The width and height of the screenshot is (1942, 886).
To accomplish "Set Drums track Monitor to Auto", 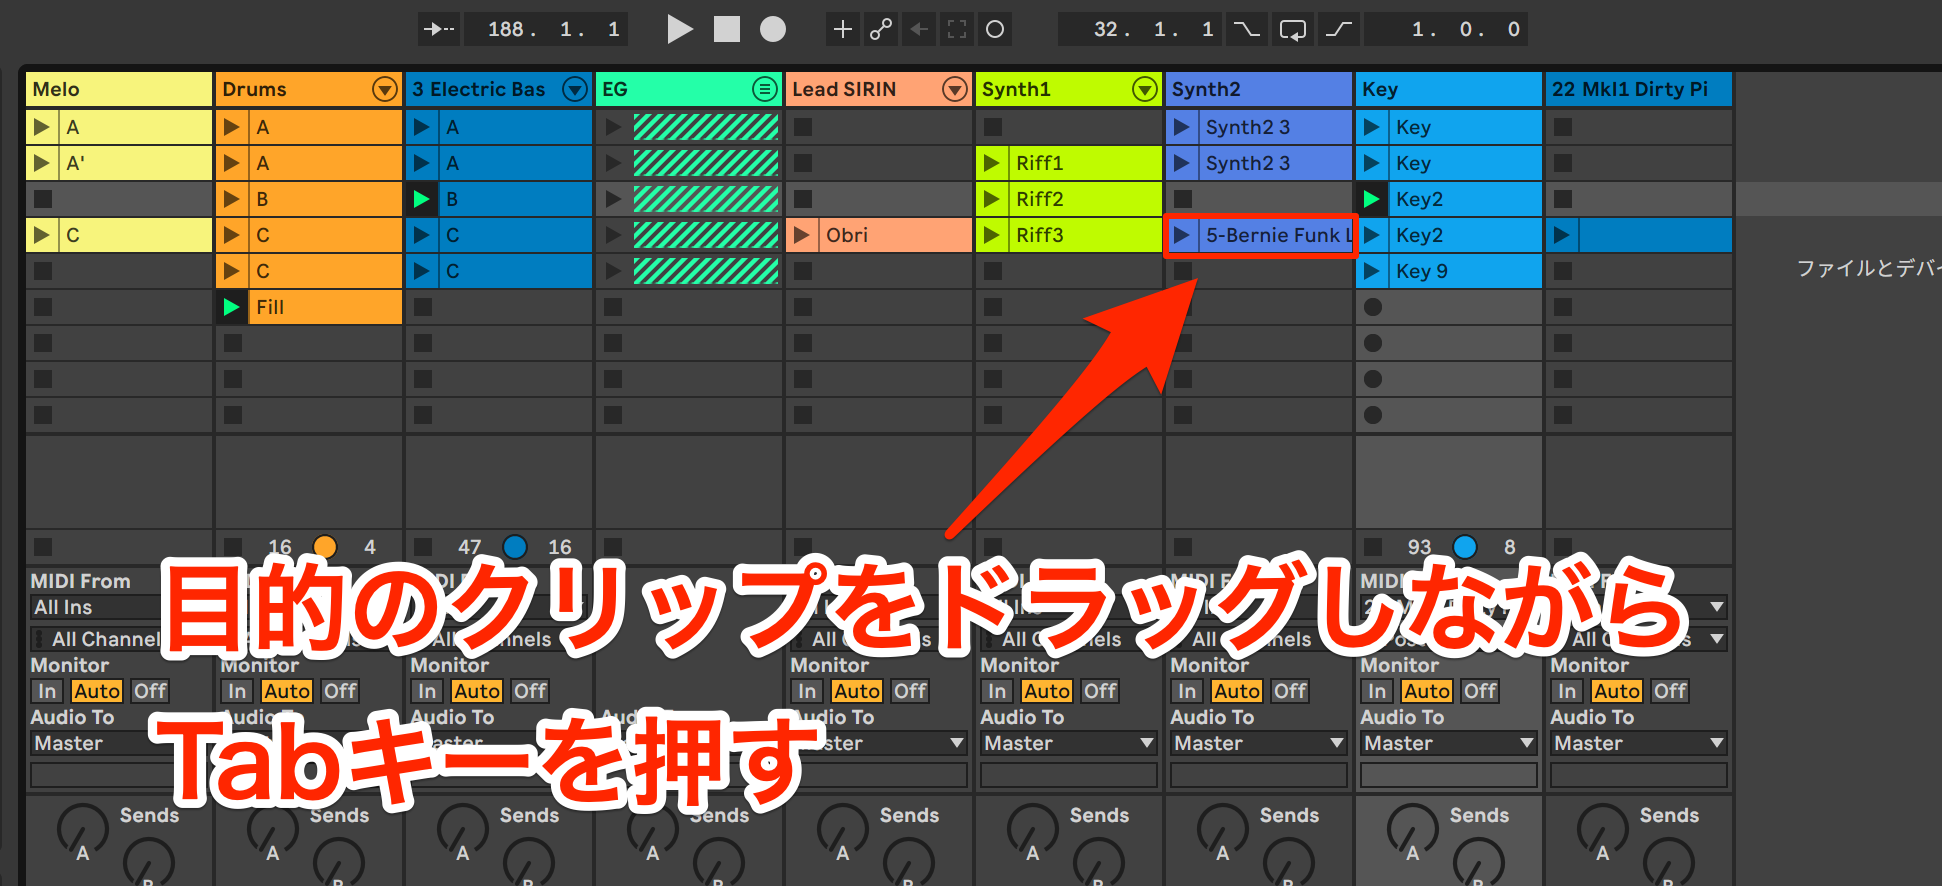I will pos(287,691).
